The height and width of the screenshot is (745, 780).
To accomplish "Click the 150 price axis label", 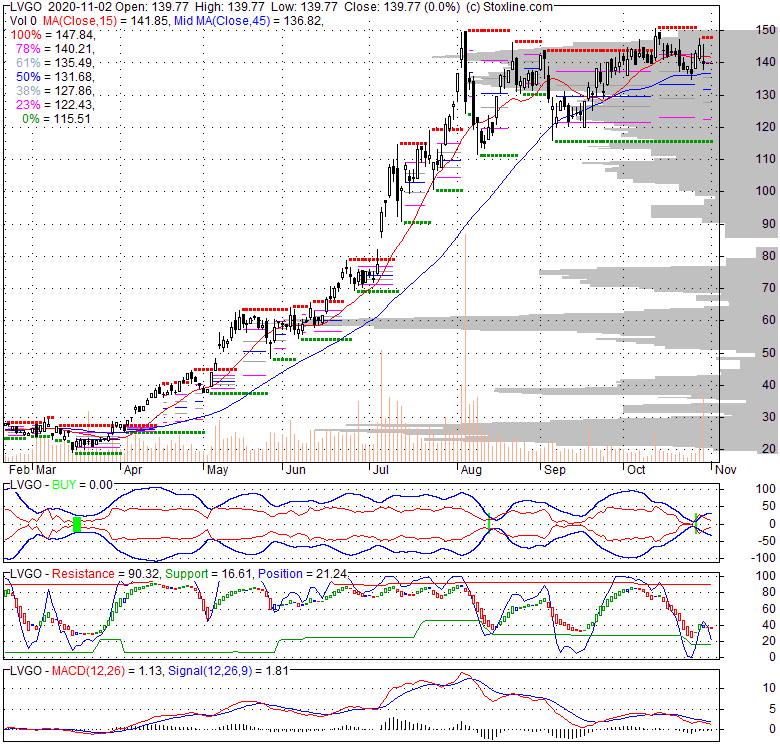I will [766, 30].
